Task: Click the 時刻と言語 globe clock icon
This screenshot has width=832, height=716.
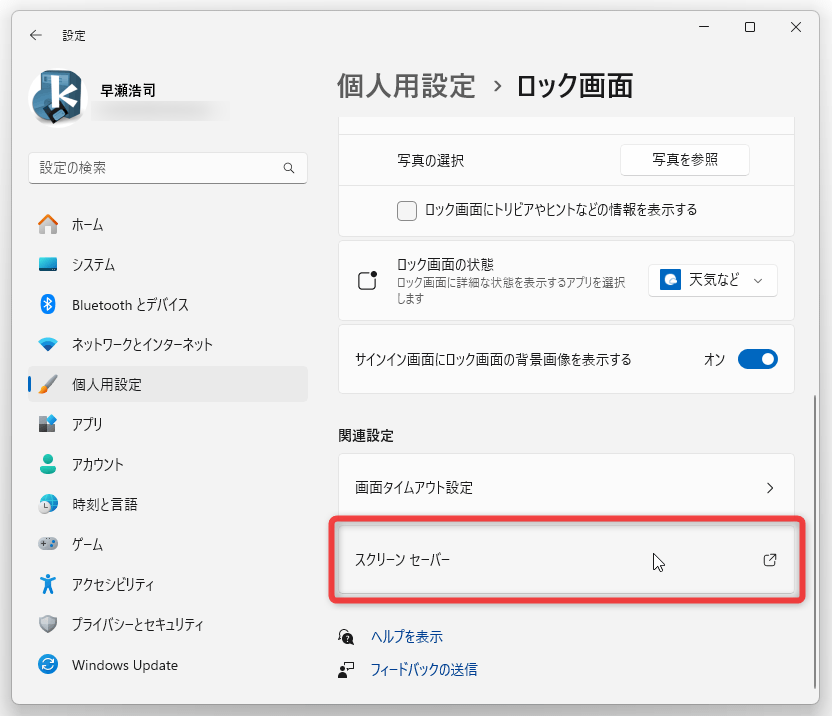Action: [x=48, y=504]
